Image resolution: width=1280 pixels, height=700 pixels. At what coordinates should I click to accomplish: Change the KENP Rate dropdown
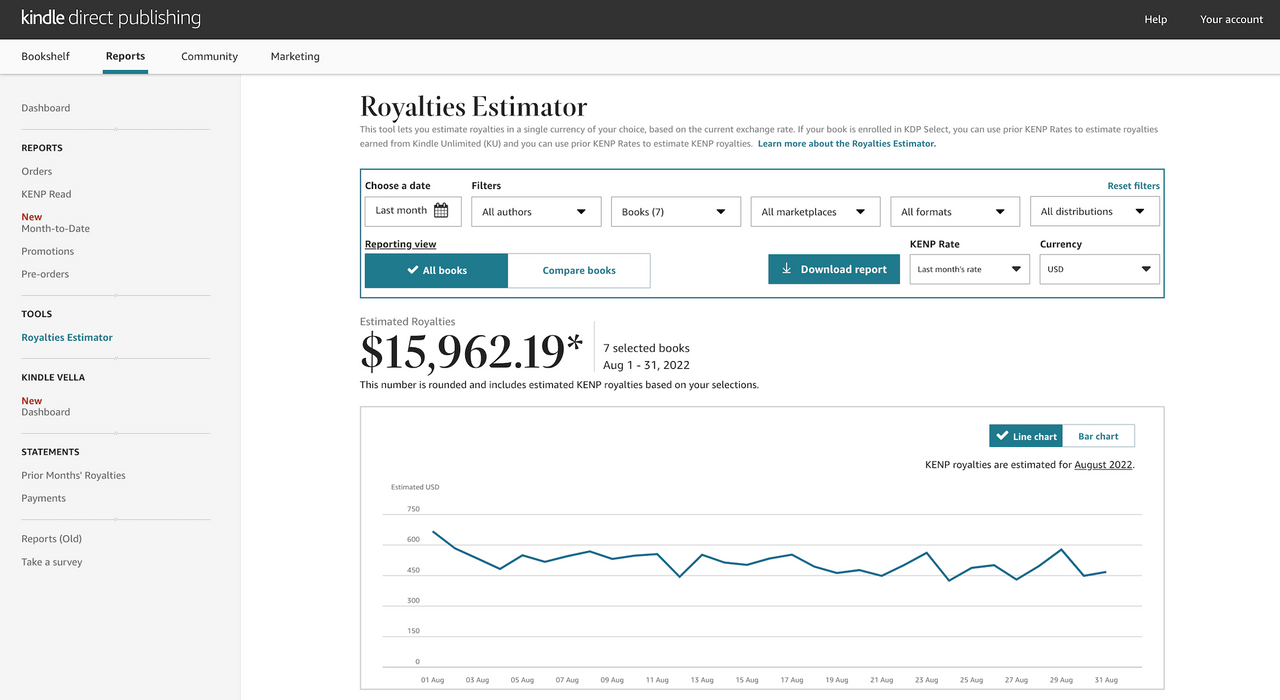tap(969, 269)
